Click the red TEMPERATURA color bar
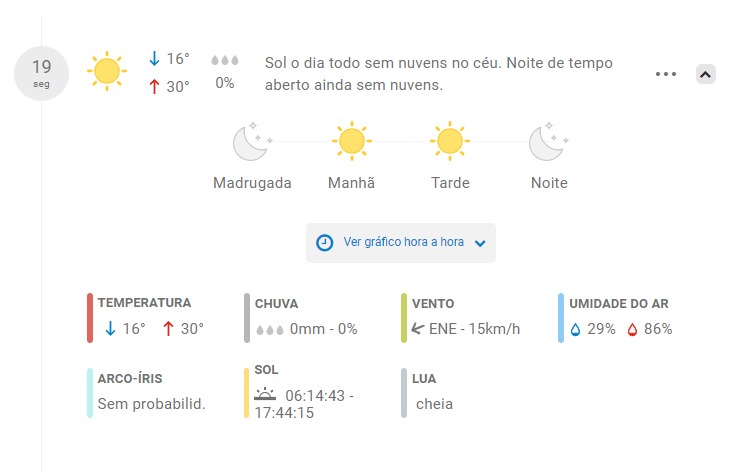The image size is (730, 473). pos(90,318)
